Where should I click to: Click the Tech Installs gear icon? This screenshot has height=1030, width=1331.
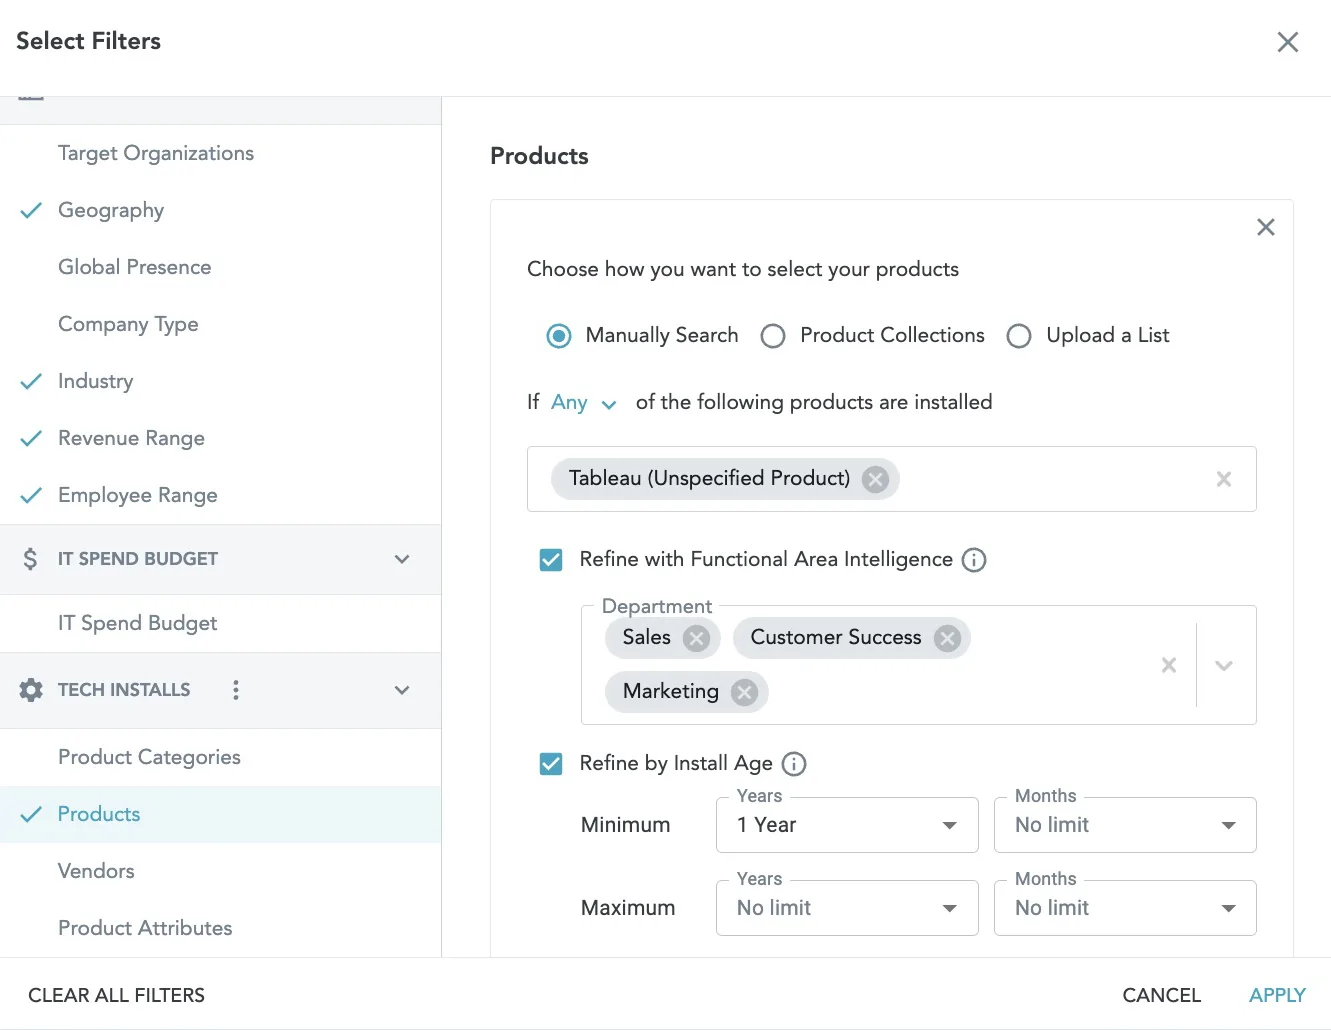(x=31, y=690)
